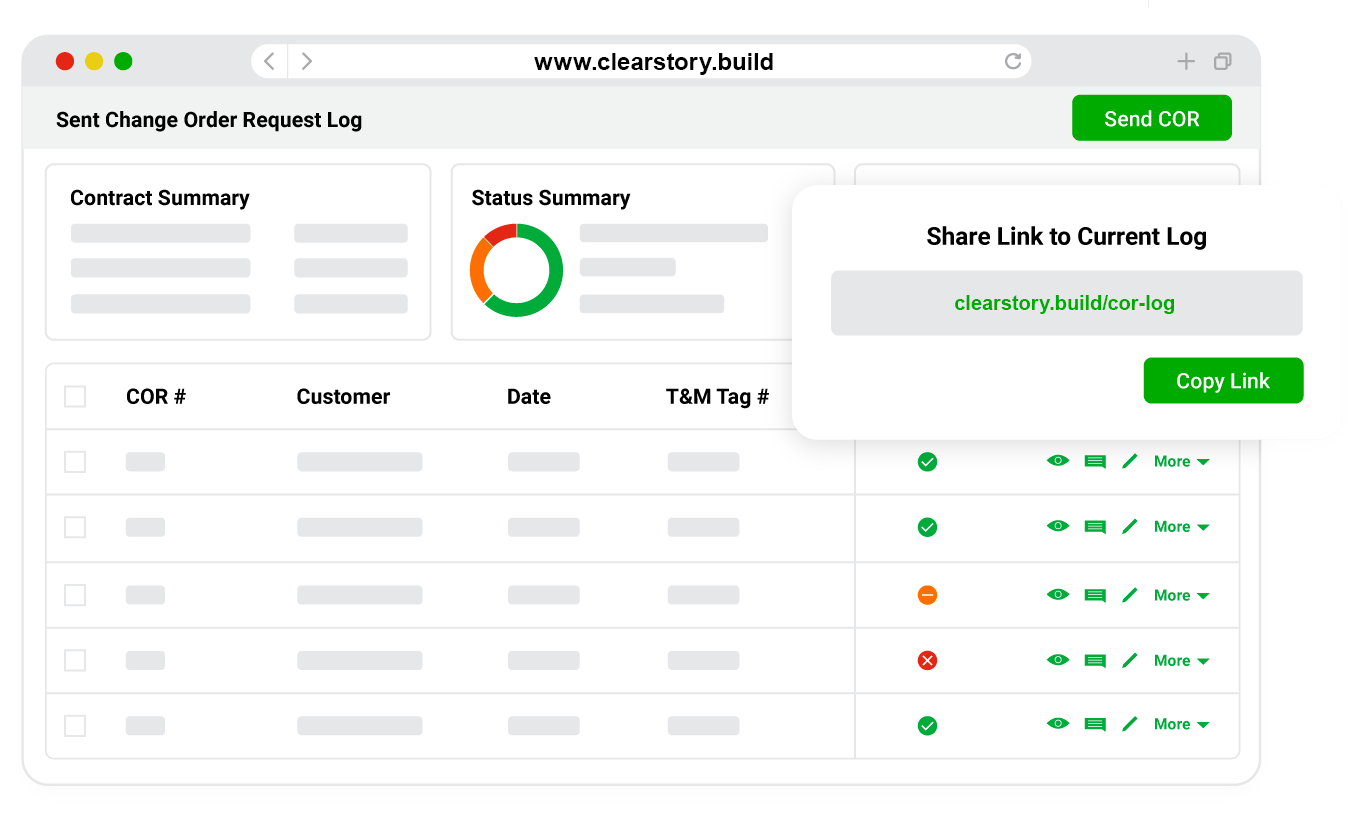Show all browser tabs overview icon
1370x821 pixels.
pos(1222,61)
